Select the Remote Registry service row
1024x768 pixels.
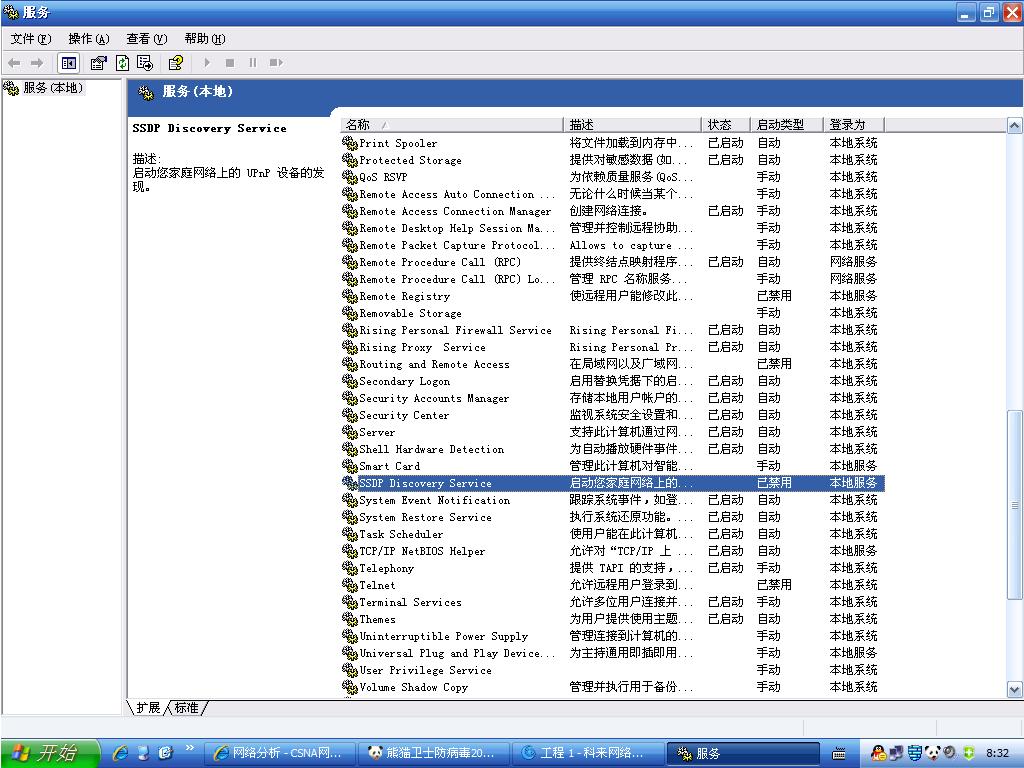405,296
